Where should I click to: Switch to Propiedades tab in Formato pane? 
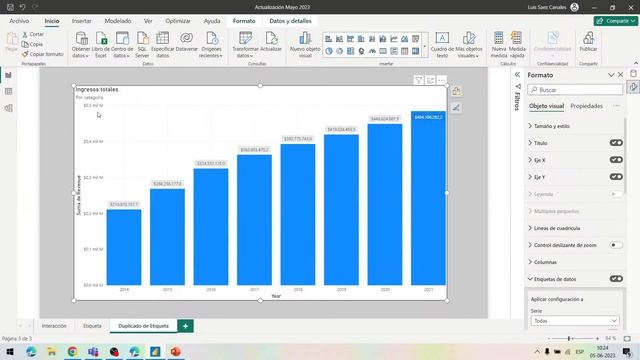[586, 106]
